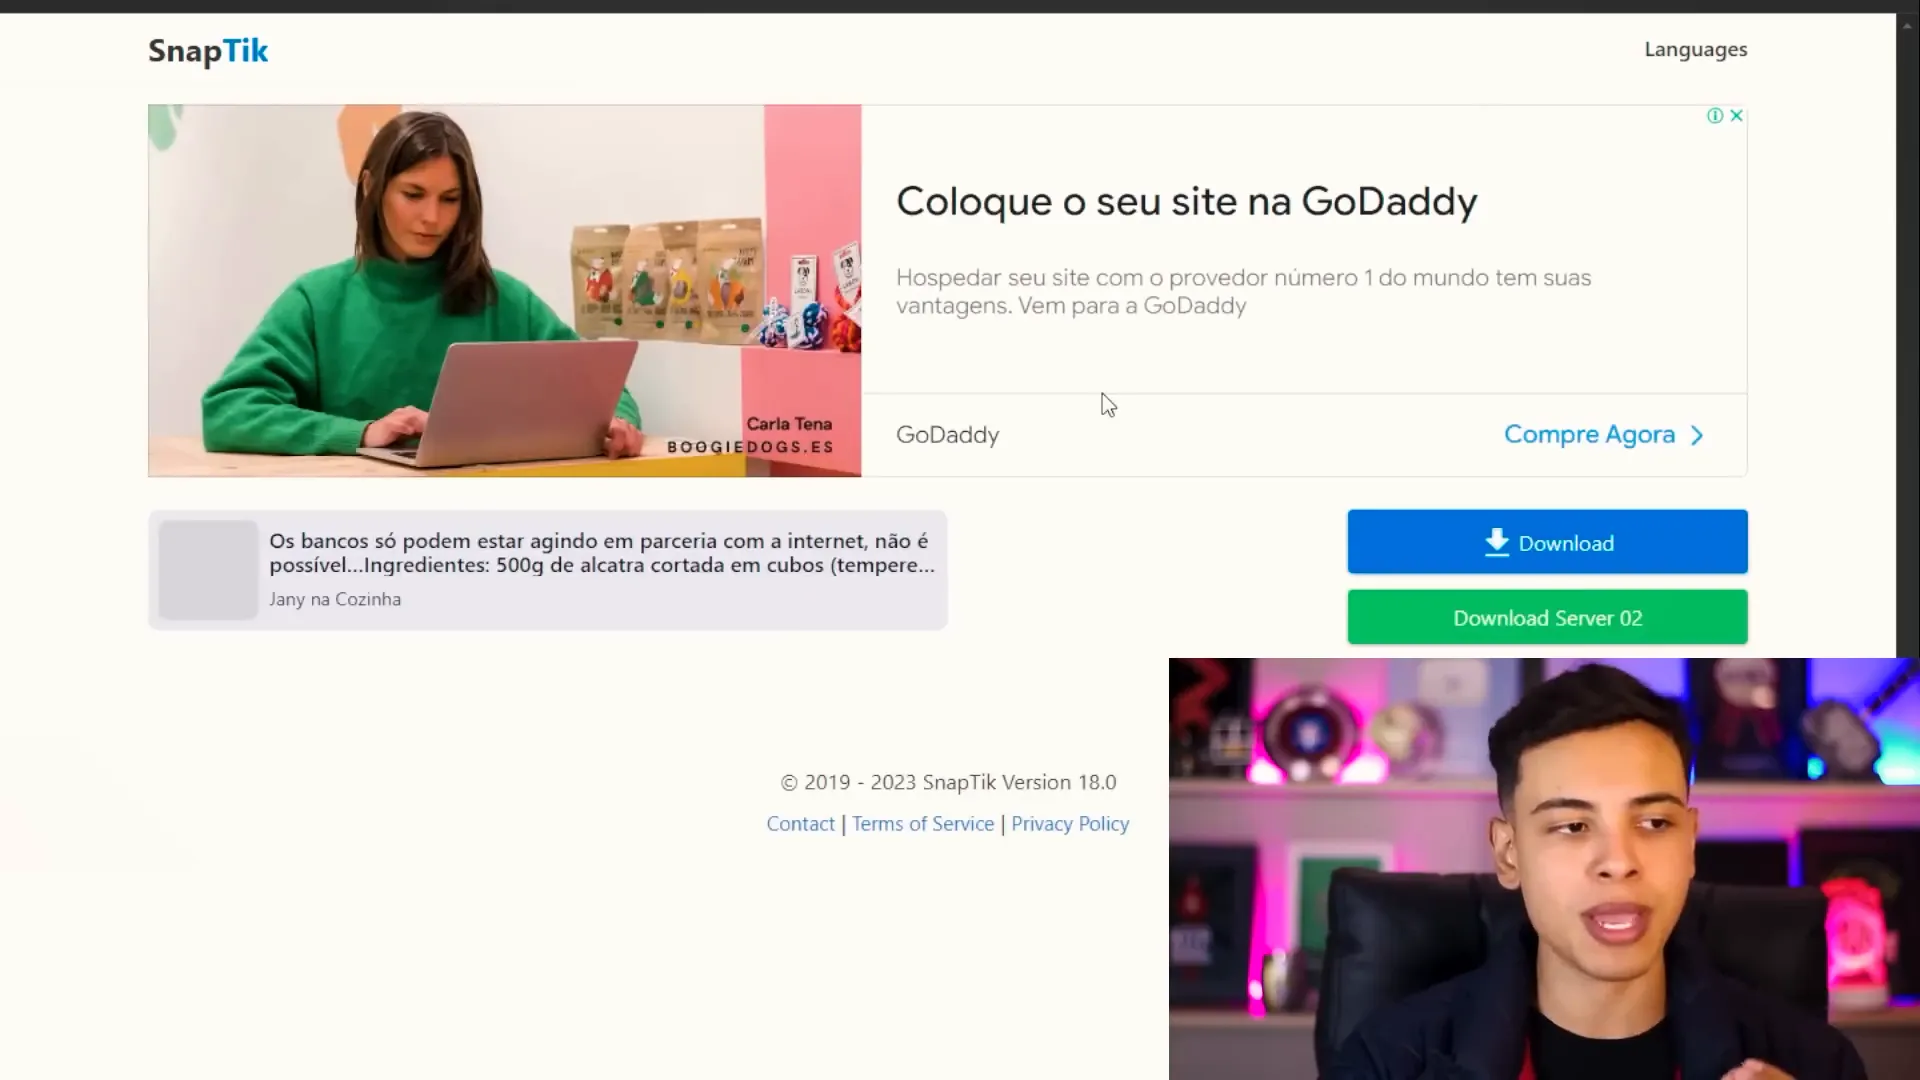Click the Download Server 02 button
Image resolution: width=1920 pixels, height=1080 pixels.
(1547, 617)
